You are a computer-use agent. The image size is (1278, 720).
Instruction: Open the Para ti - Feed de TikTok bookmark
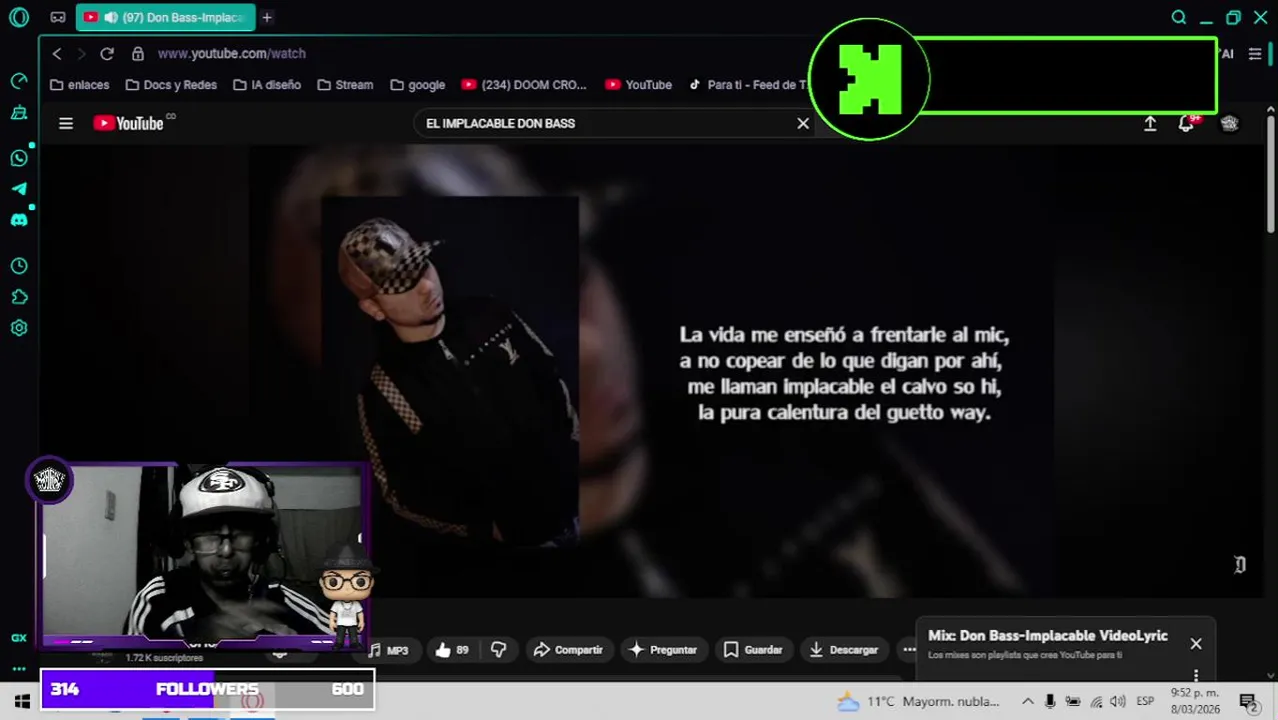coord(748,85)
